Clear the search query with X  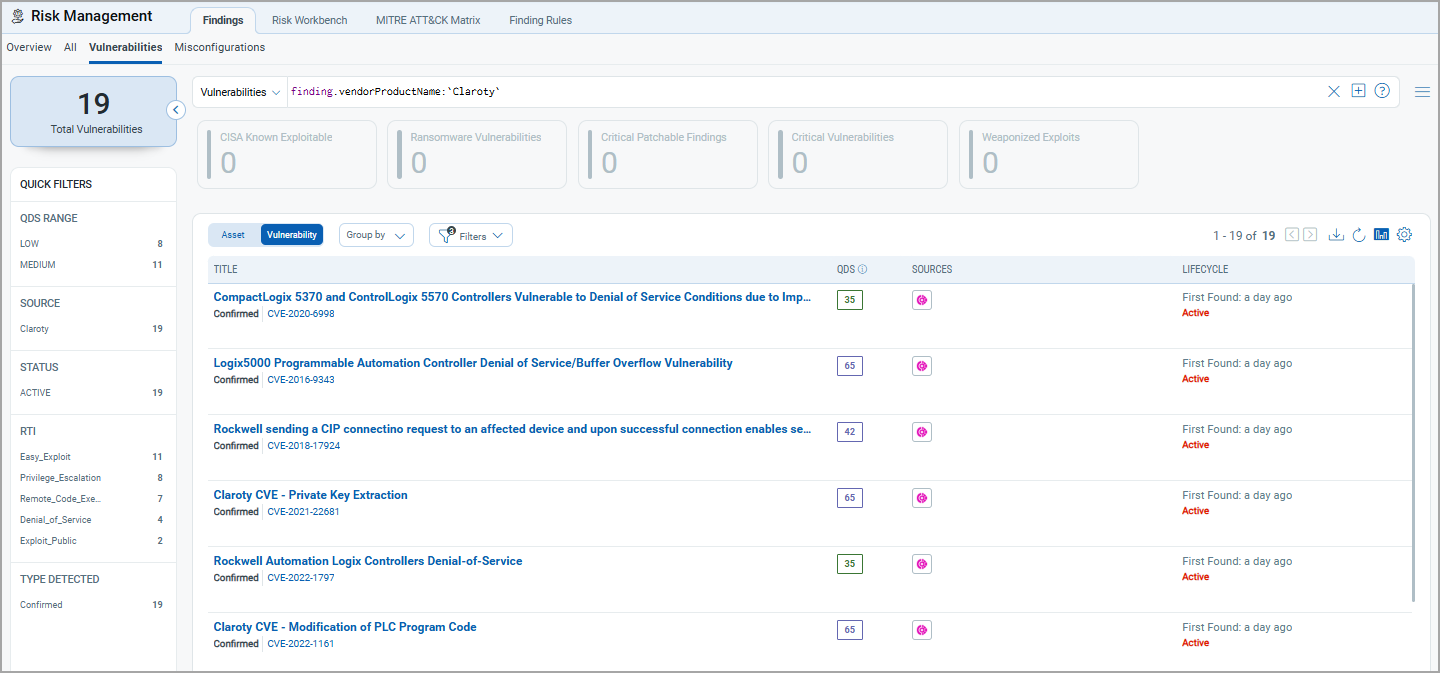(1333, 92)
